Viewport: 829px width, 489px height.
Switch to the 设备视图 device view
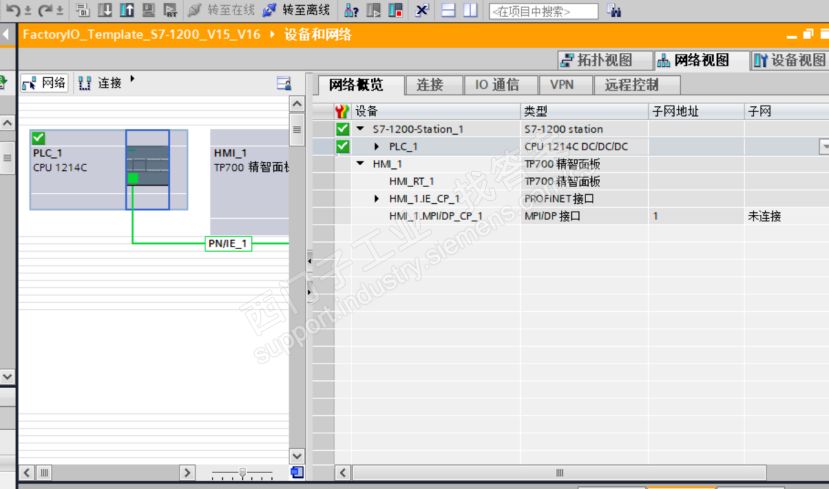[790, 60]
